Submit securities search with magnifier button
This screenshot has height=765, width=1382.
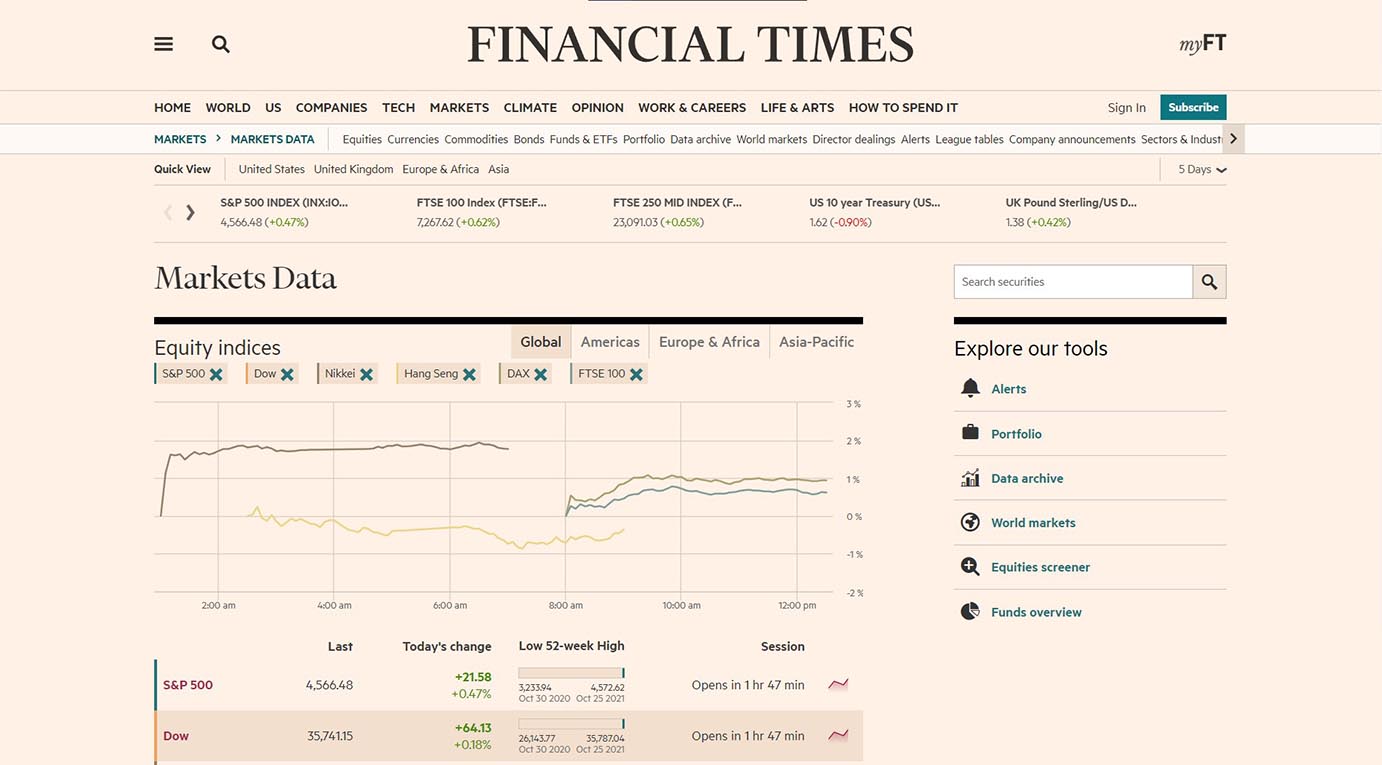point(1209,282)
